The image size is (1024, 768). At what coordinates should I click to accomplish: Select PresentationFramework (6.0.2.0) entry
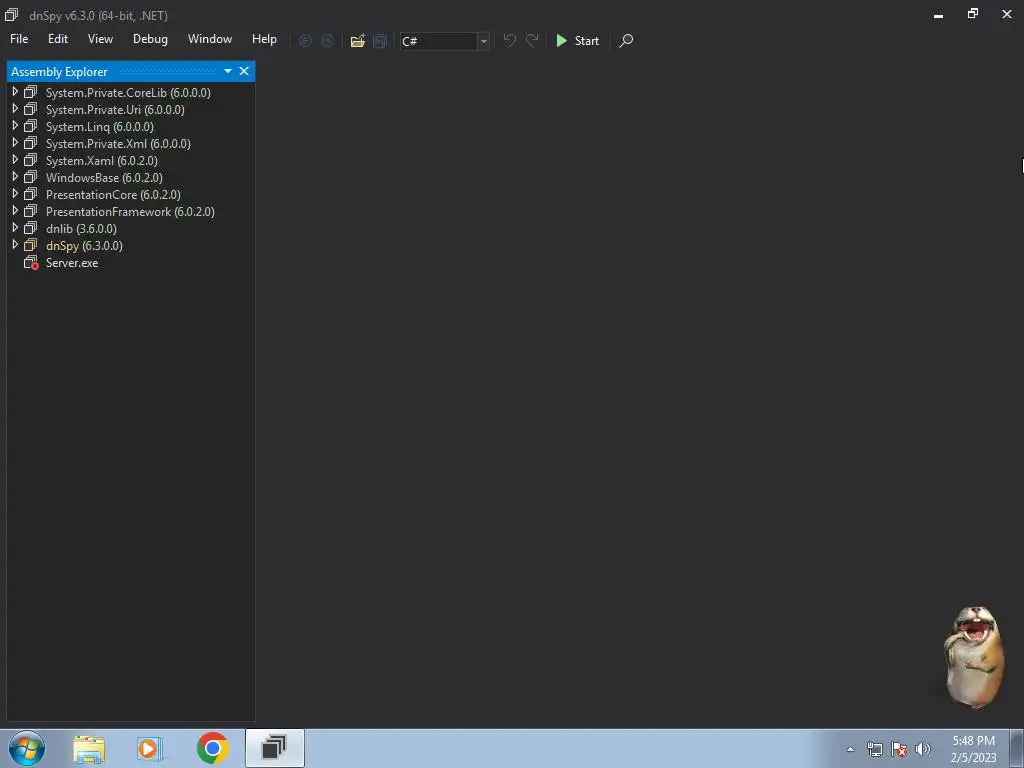click(x=130, y=212)
